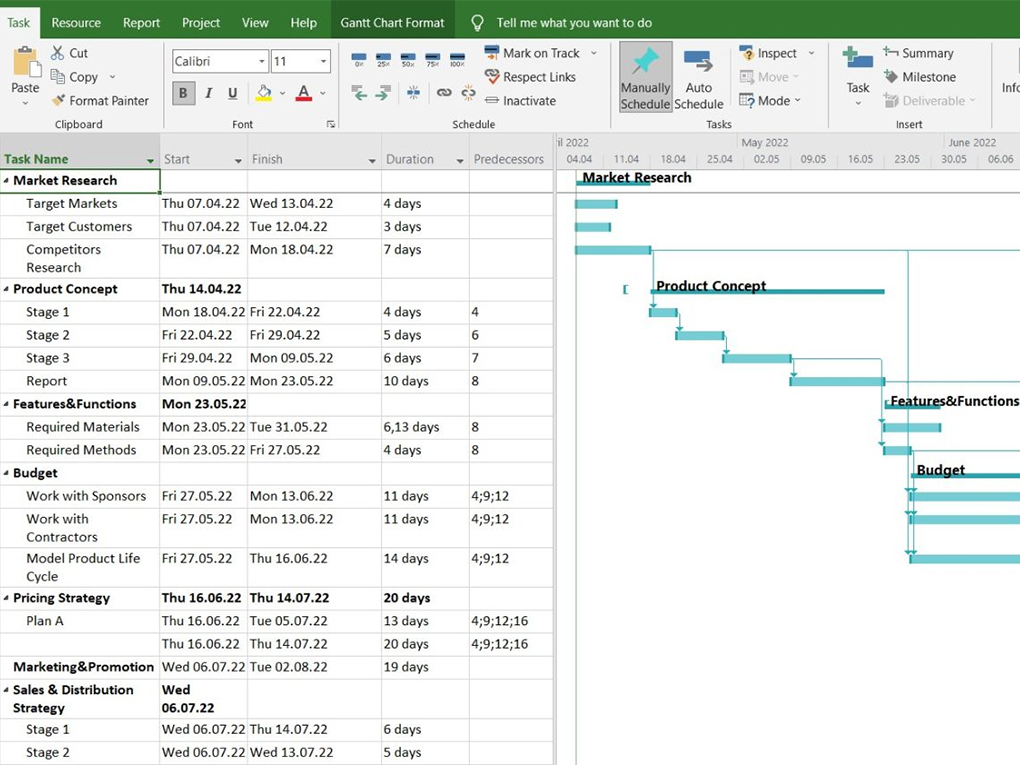Click the Tell me what you want to do box
1020x765 pixels.
coord(573,22)
